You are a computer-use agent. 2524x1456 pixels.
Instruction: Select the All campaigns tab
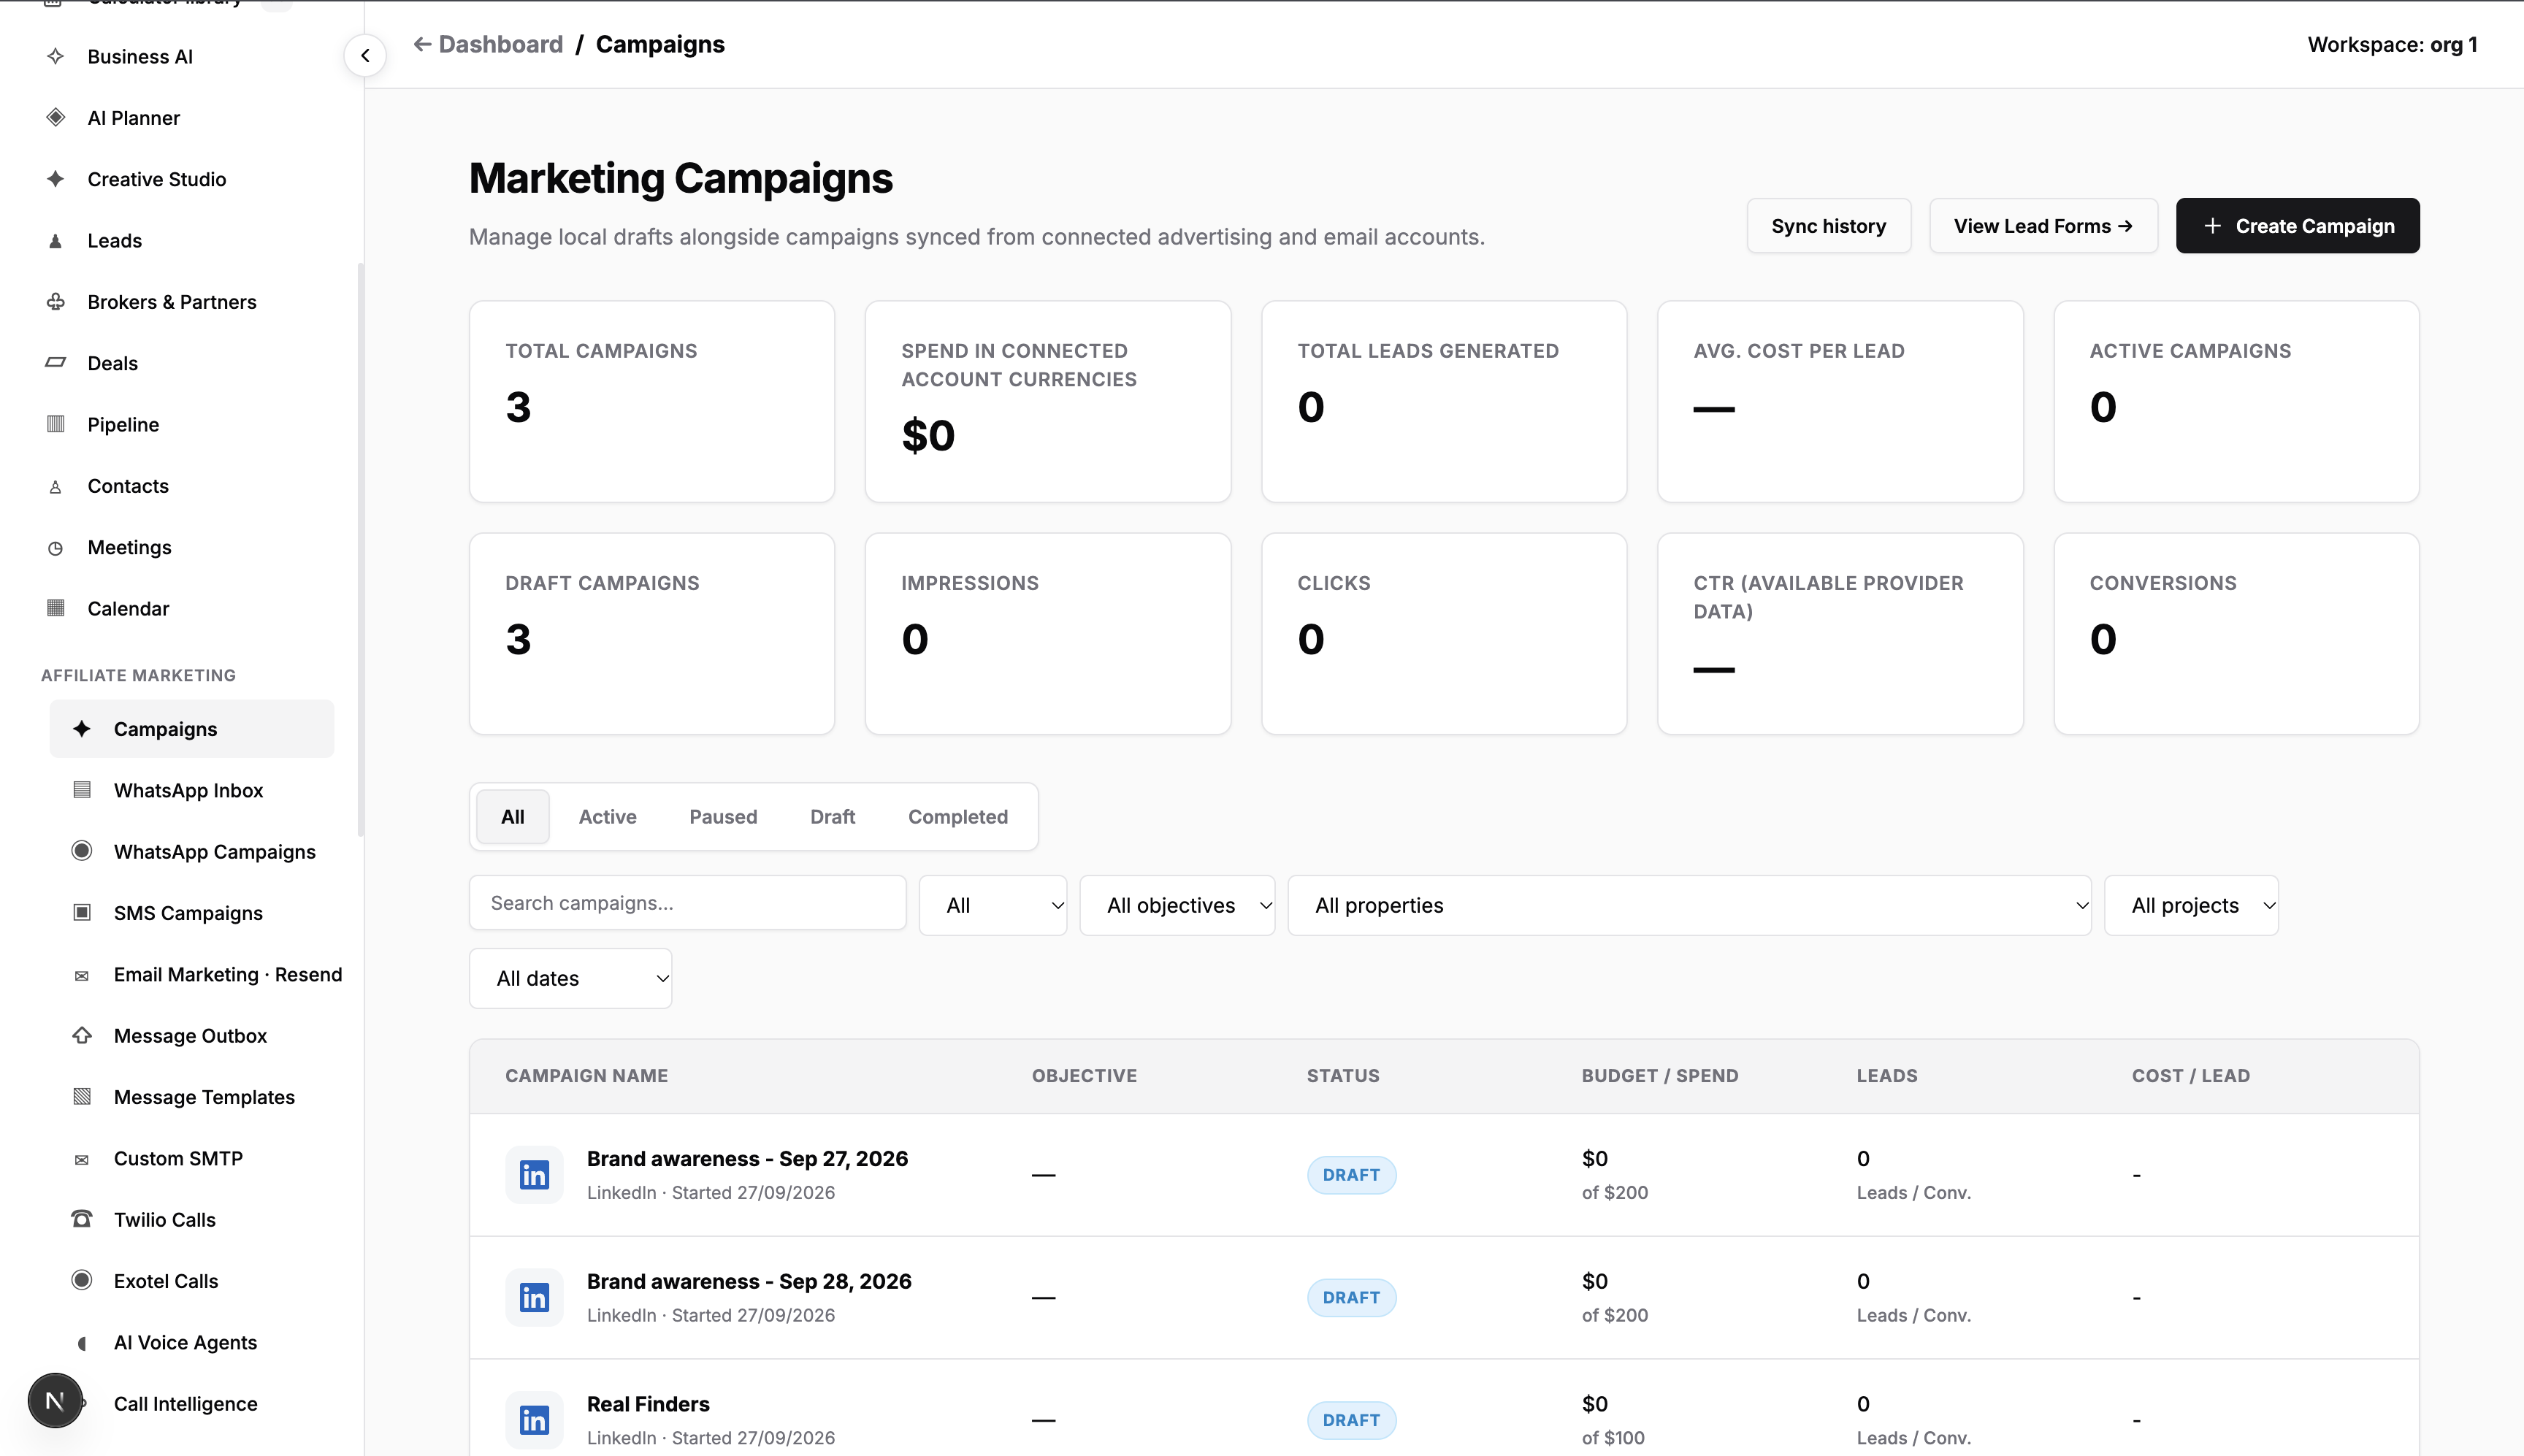513,817
